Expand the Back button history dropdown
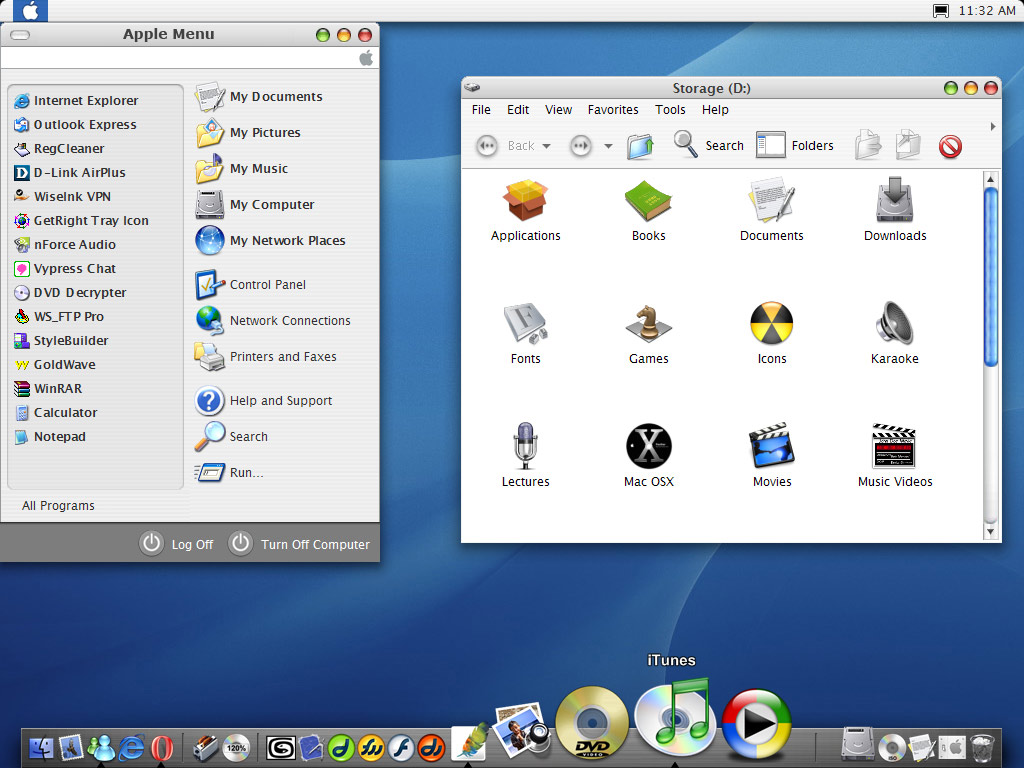Screen dimensions: 1024x768 pos(547,146)
